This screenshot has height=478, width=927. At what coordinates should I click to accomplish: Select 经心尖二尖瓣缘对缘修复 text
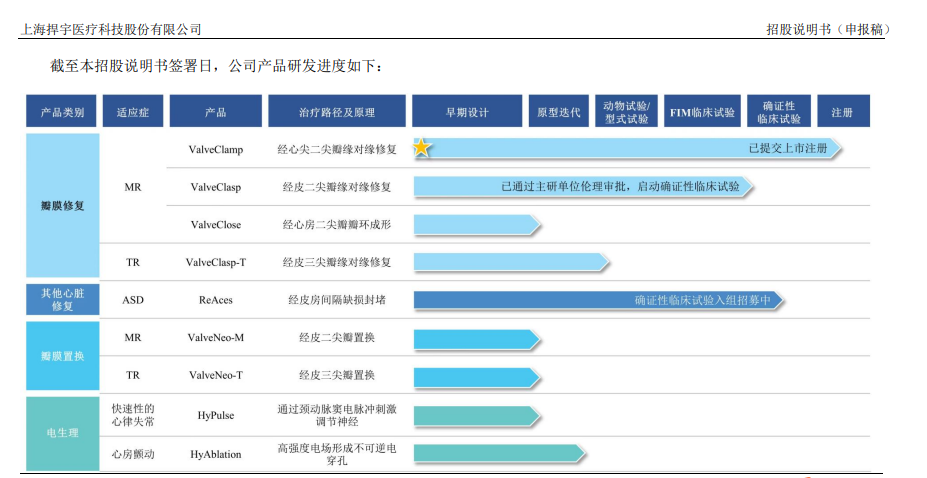point(336,149)
